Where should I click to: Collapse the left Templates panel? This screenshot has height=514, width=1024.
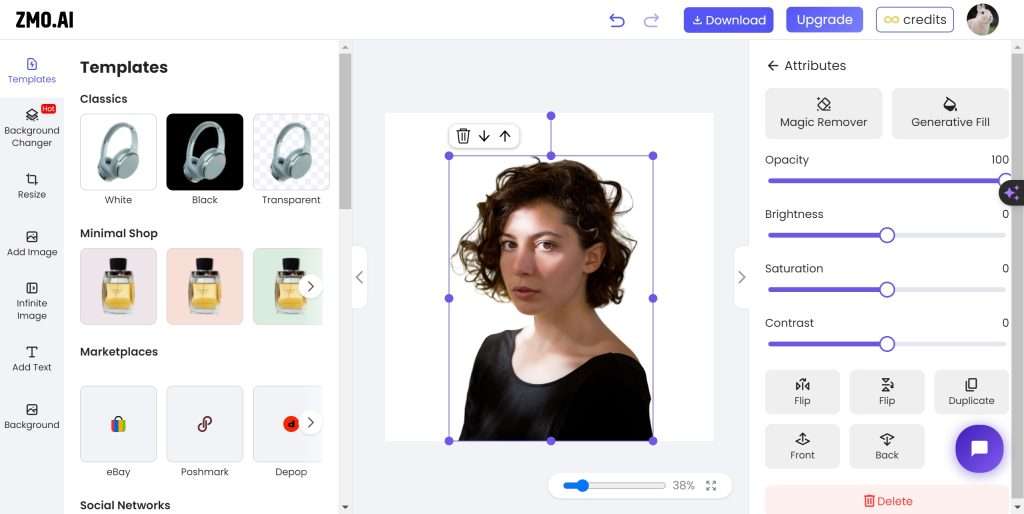(x=359, y=277)
